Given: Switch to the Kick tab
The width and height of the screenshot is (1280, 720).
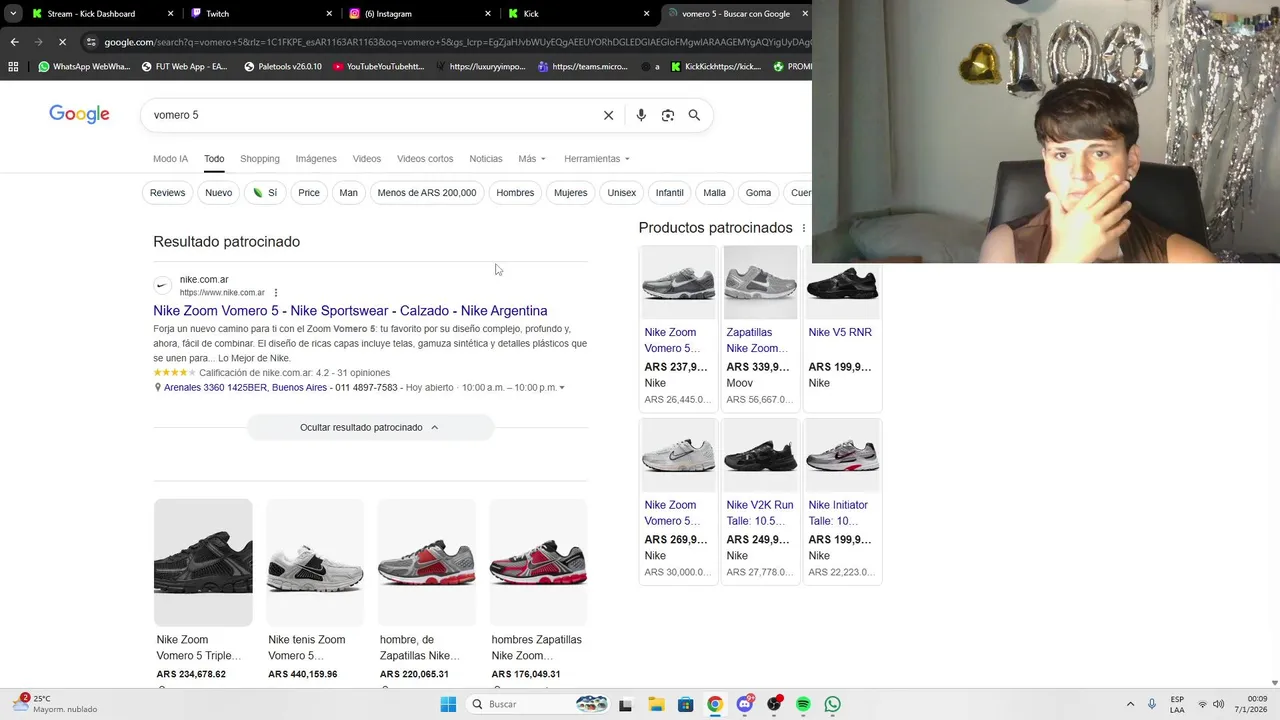Looking at the screenshot, I should click(x=580, y=14).
